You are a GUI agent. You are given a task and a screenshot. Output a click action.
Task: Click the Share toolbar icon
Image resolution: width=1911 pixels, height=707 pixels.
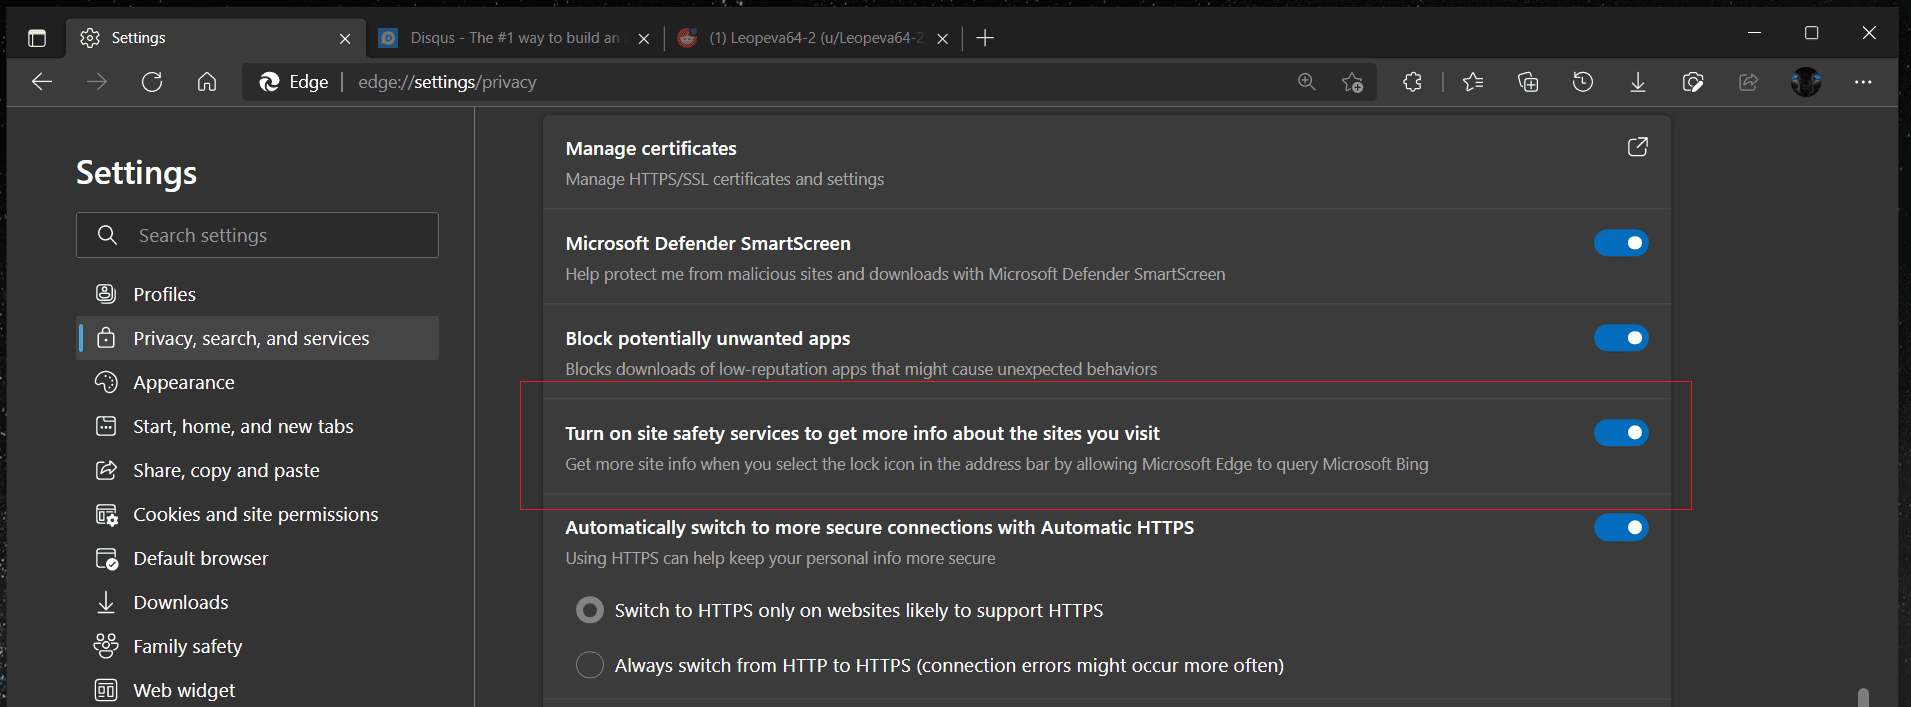[x=1748, y=82]
